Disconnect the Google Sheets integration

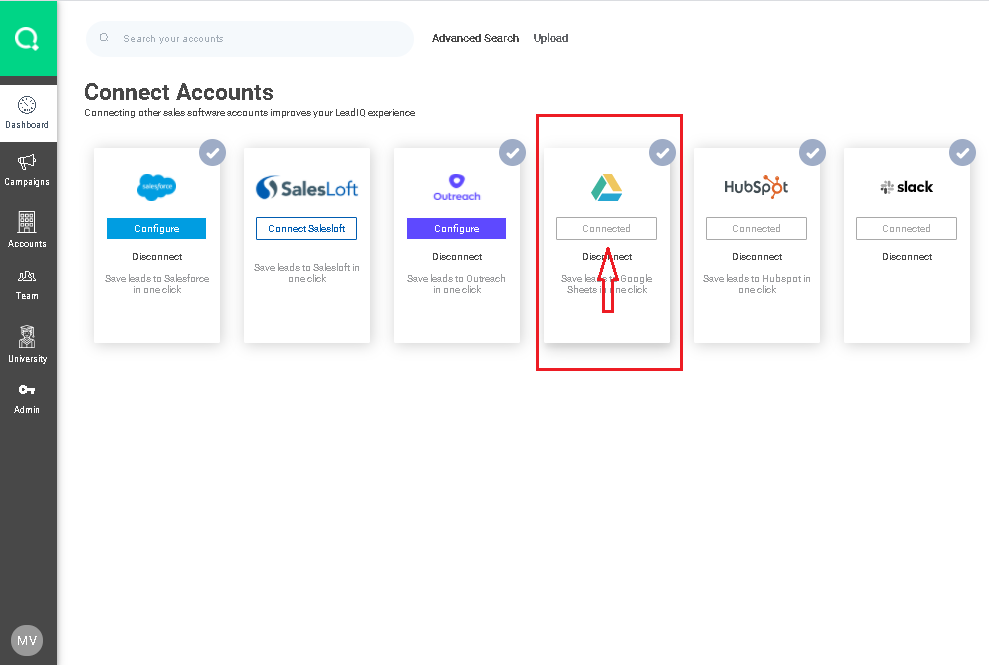(607, 257)
